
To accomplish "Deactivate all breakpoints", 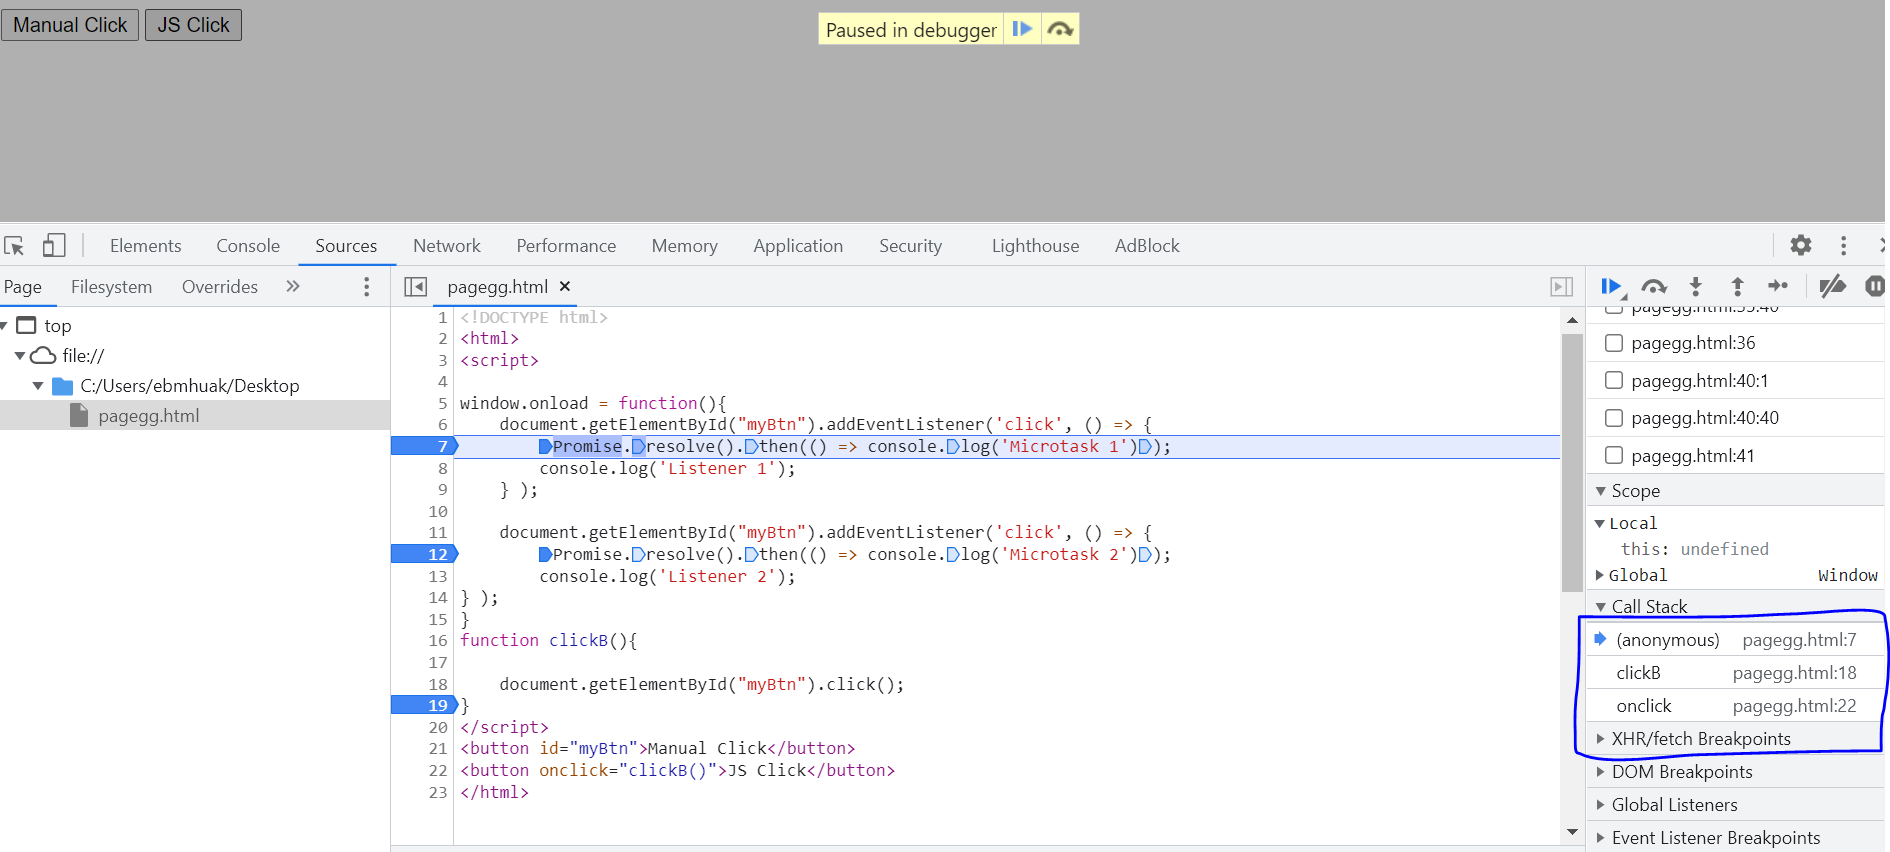I will (x=1832, y=287).
